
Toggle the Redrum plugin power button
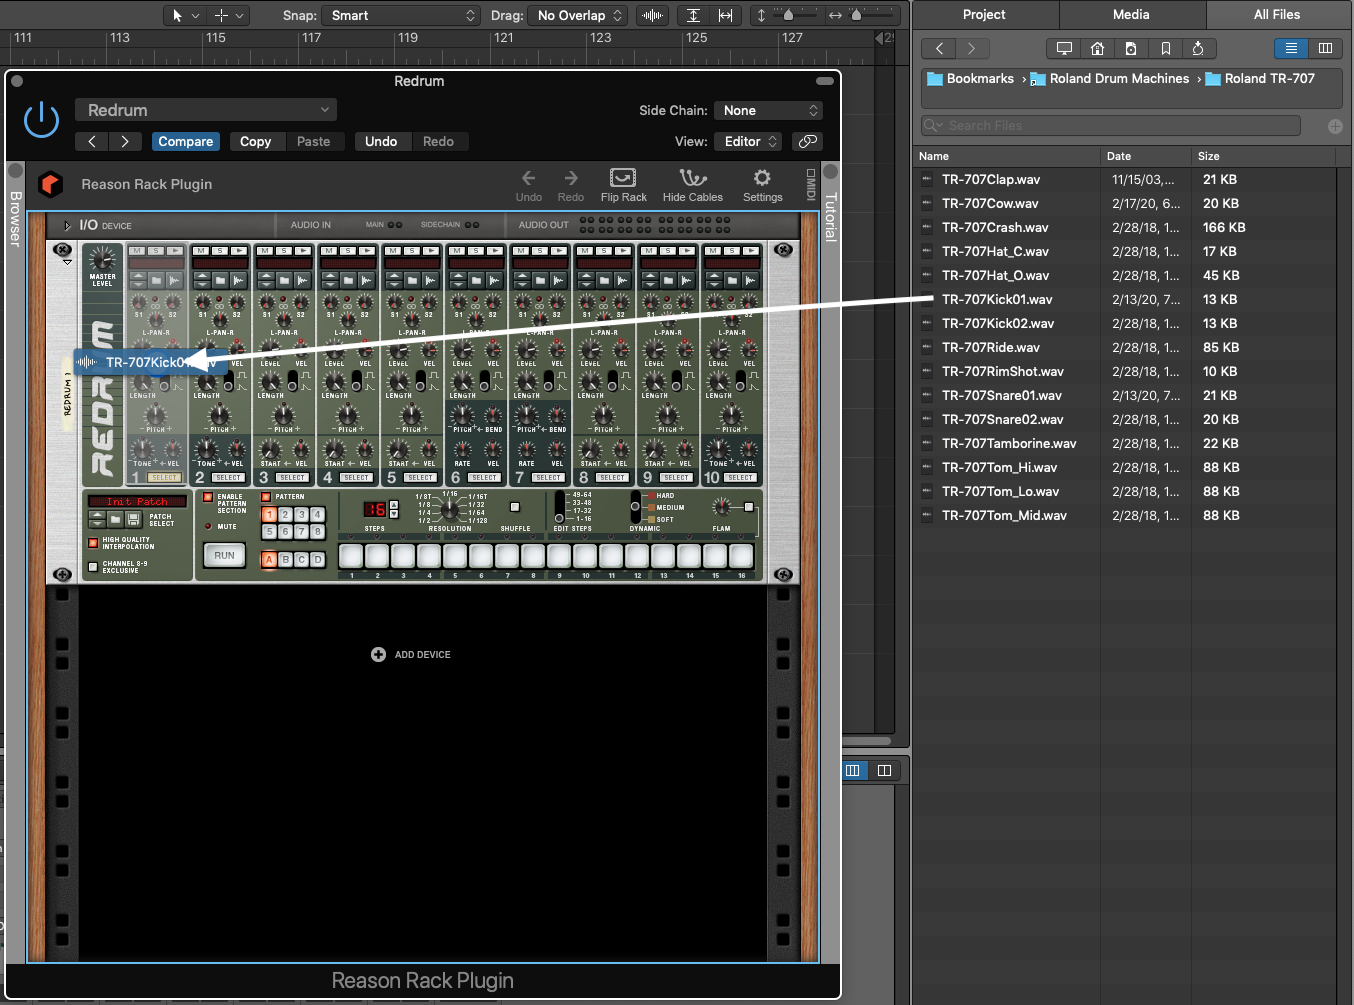(41, 120)
